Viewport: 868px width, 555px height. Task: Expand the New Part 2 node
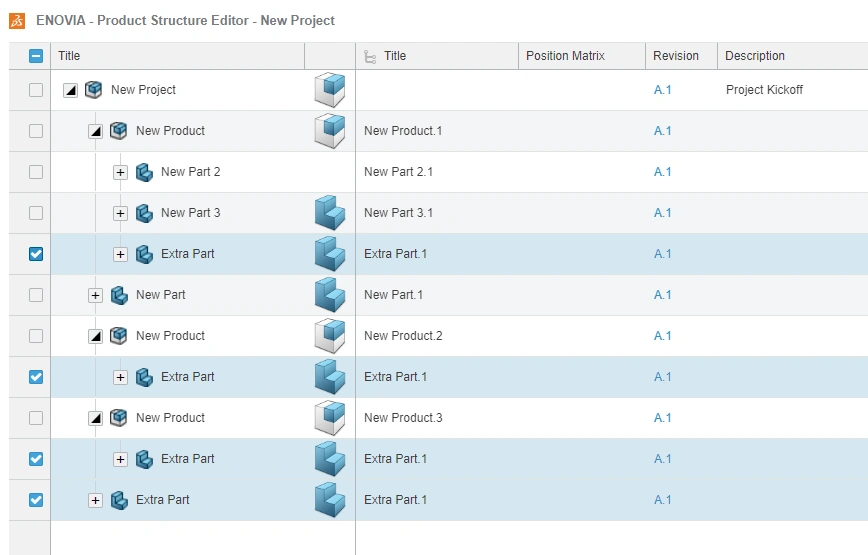tap(120, 172)
